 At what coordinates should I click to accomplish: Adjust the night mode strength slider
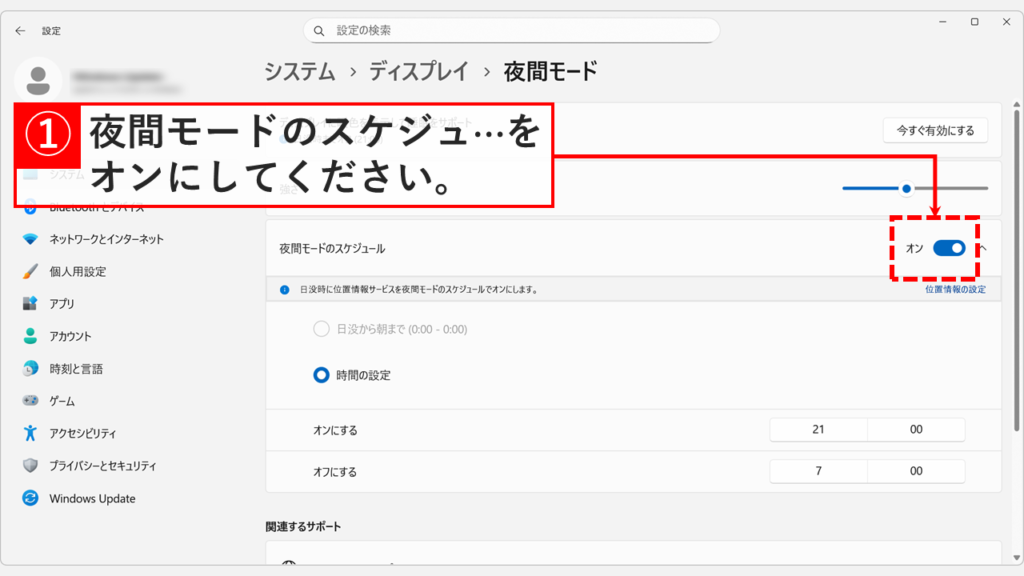point(907,188)
